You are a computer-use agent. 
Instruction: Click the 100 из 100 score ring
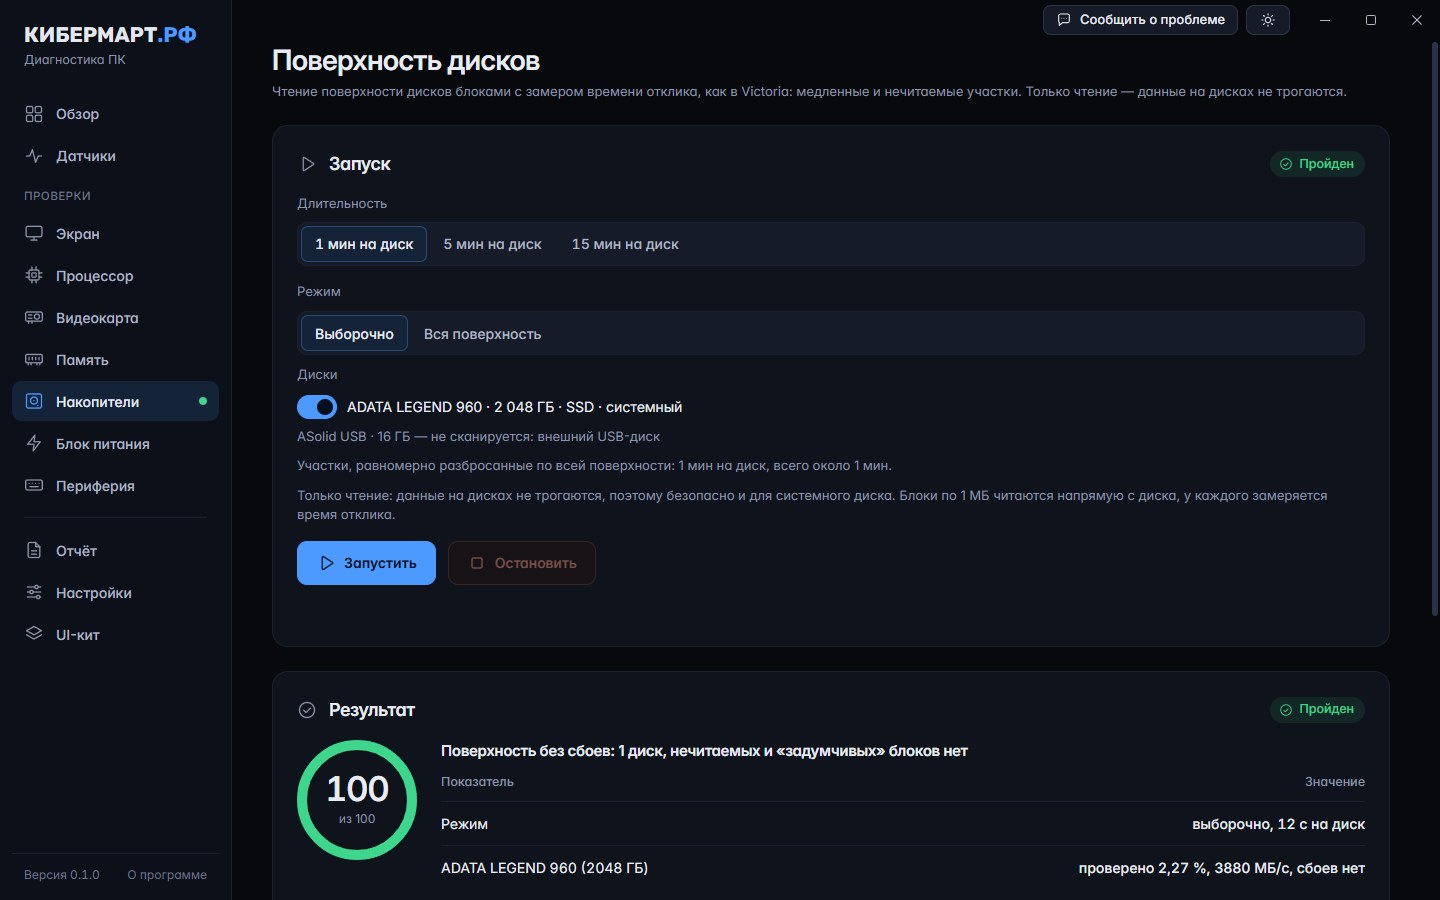(x=357, y=800)
